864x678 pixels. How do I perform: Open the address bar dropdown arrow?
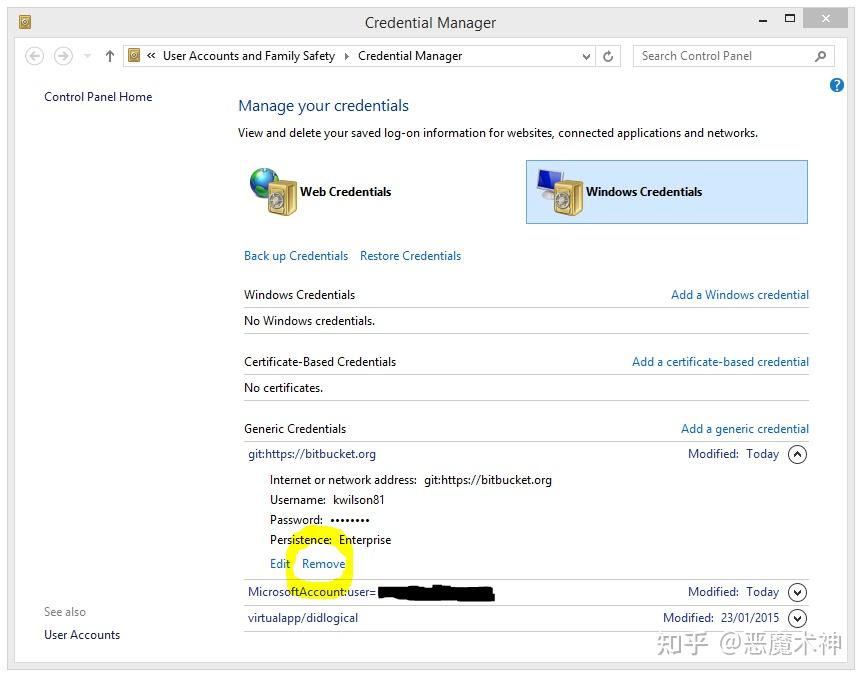pos(588,56)
